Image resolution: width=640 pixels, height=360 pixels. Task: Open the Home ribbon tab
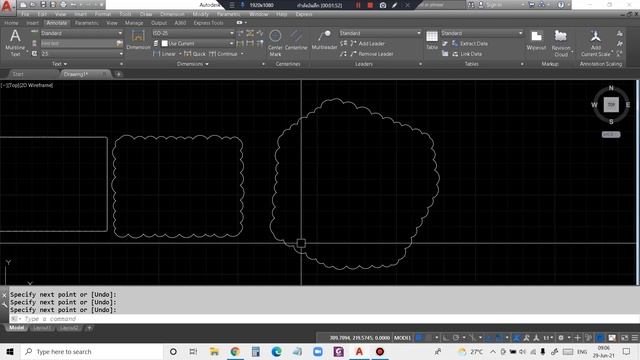(x=11, y=23)
